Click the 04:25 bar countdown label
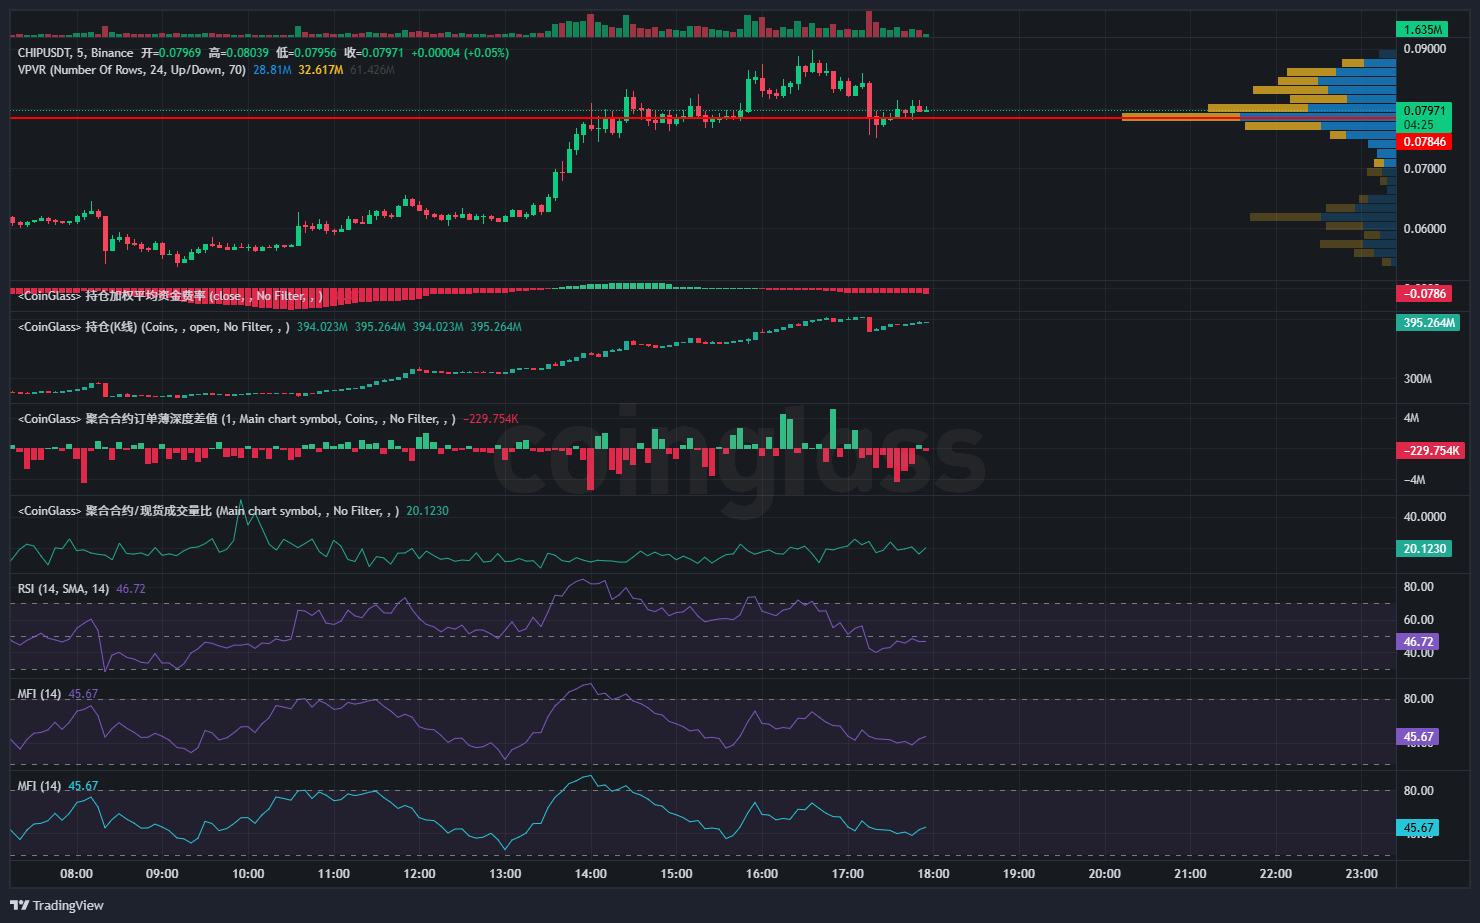Image resolution: width=1480 pixels, height=923 pixels. pos(1419,125)
